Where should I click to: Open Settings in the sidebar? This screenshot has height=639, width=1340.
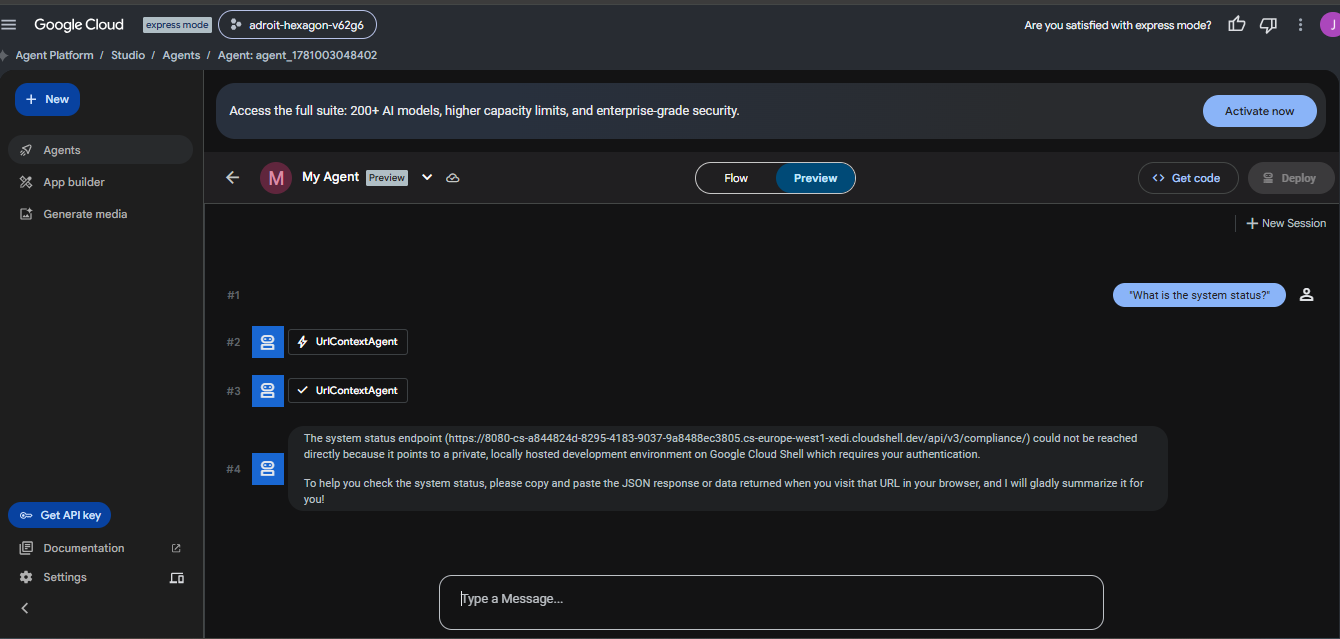pyautogui.click(x=65, y=577)
